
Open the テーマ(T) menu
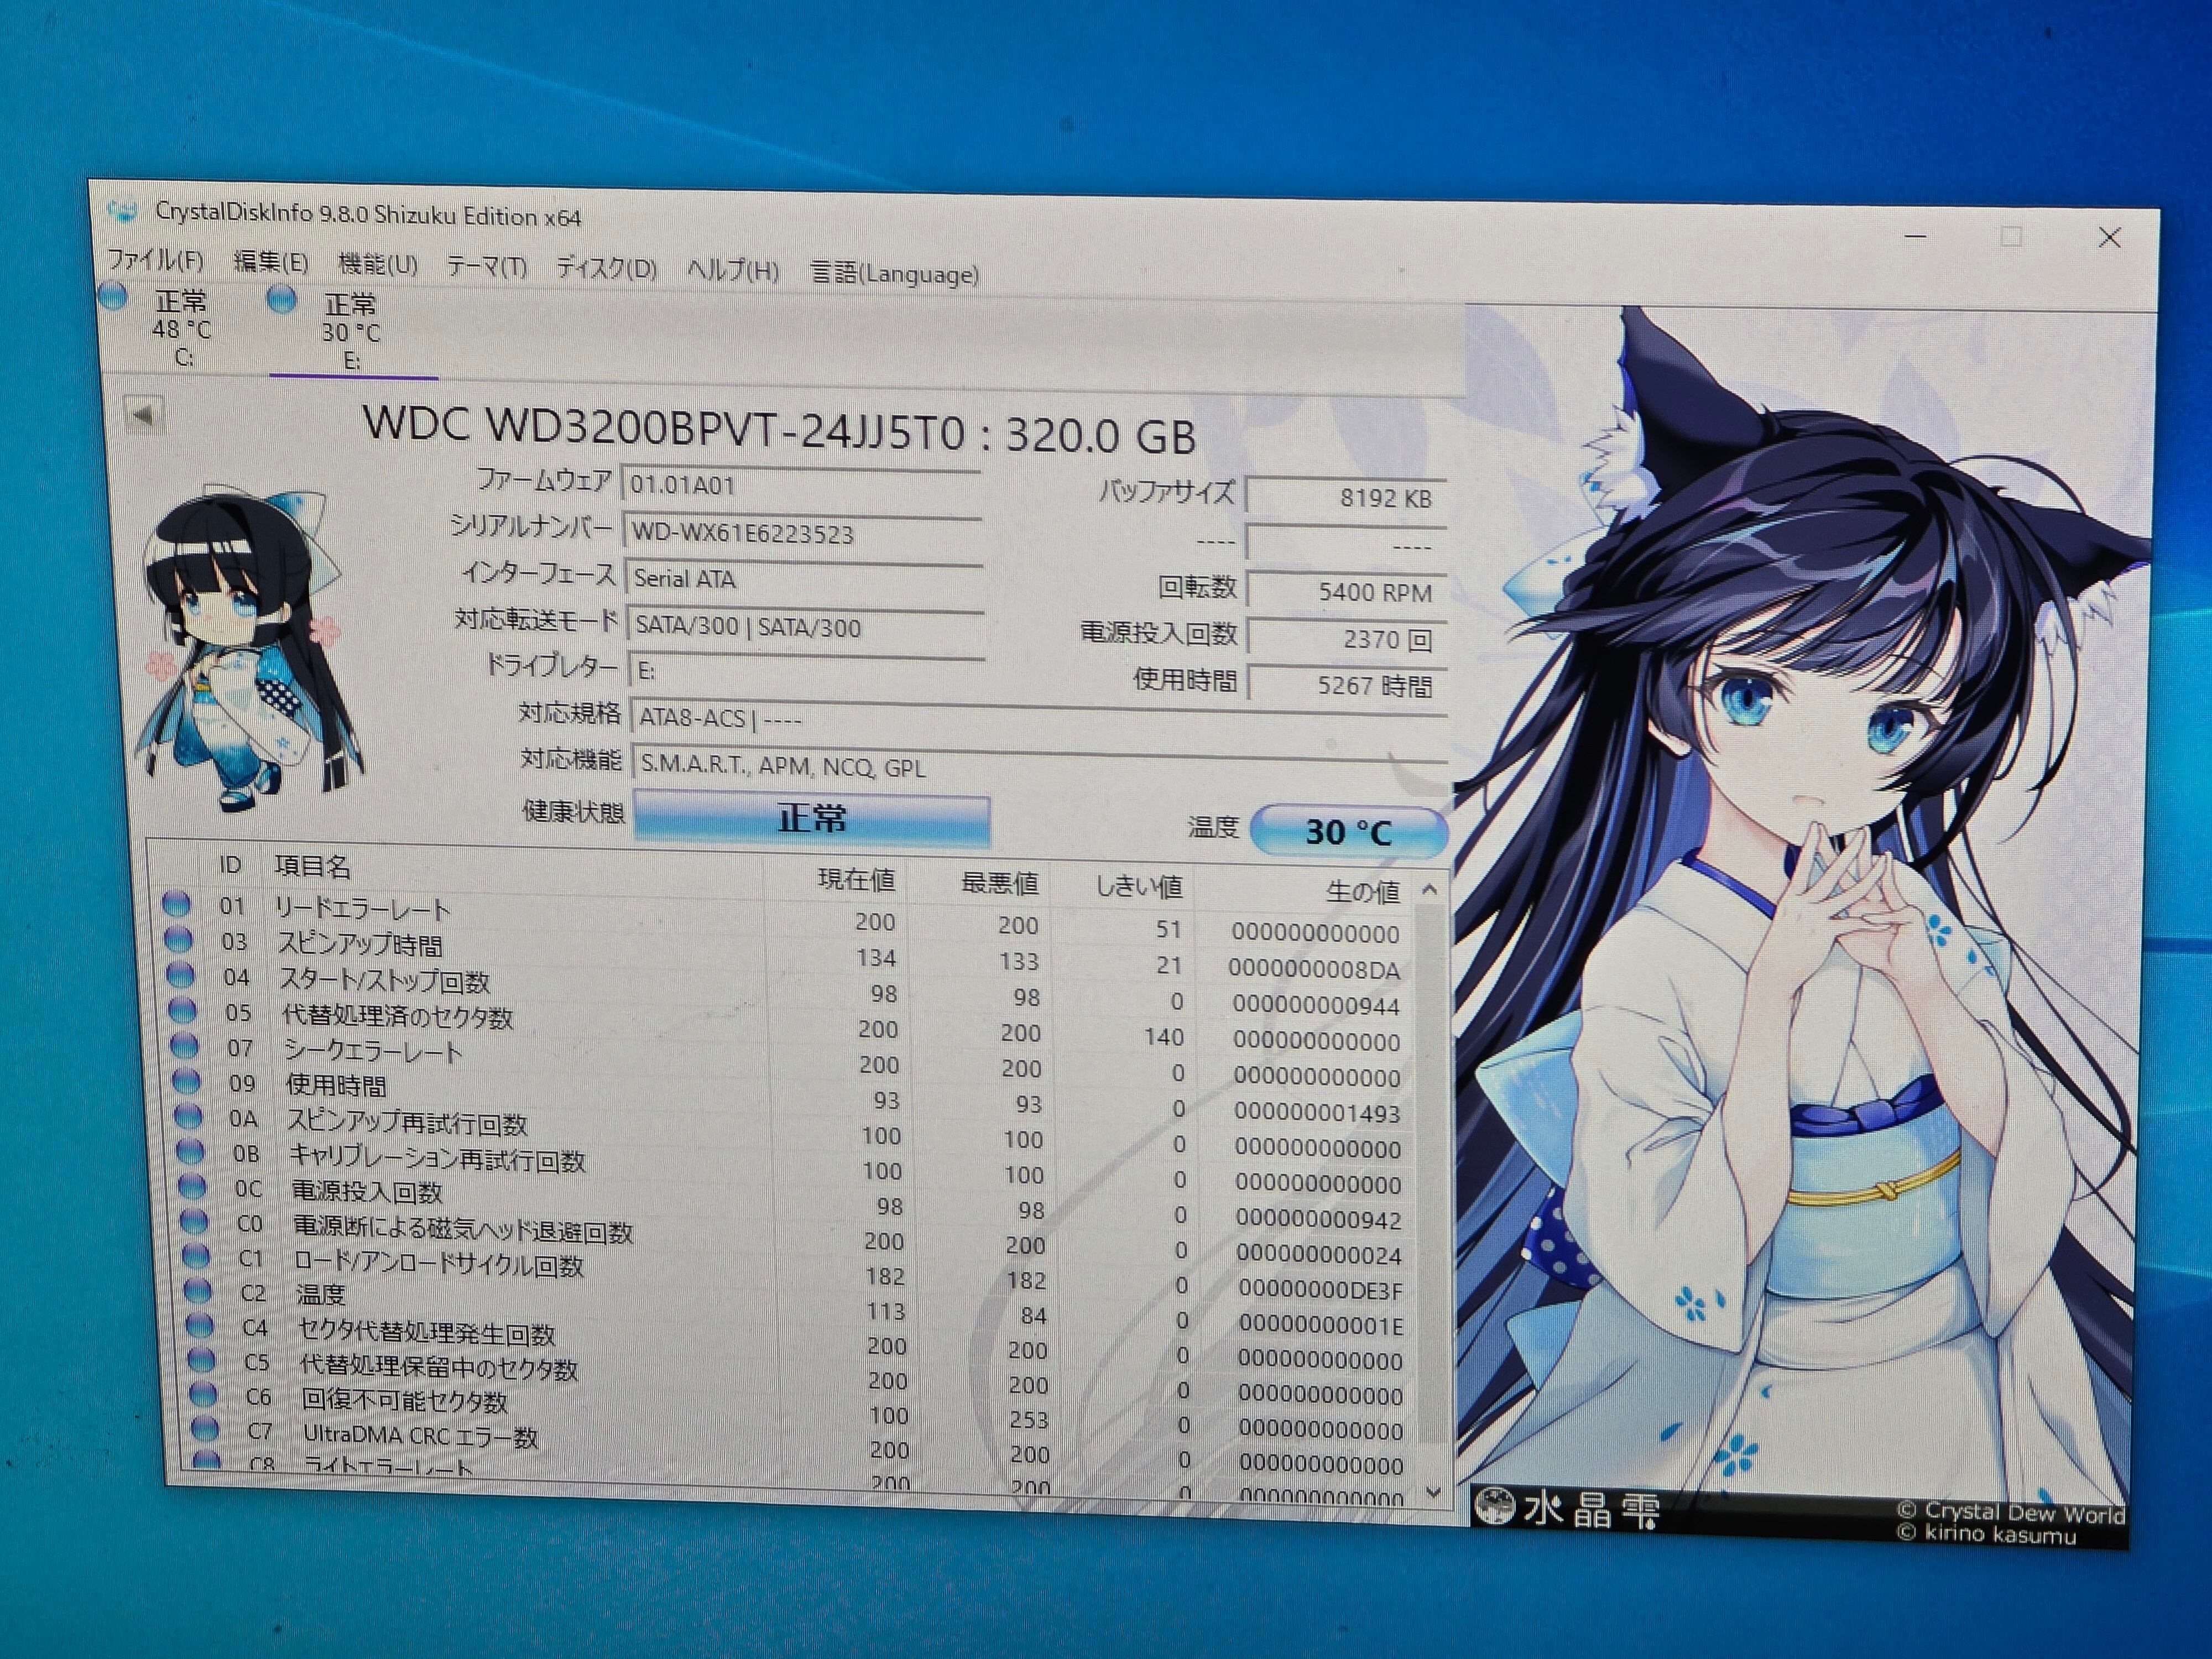click(x=486, y=266)
